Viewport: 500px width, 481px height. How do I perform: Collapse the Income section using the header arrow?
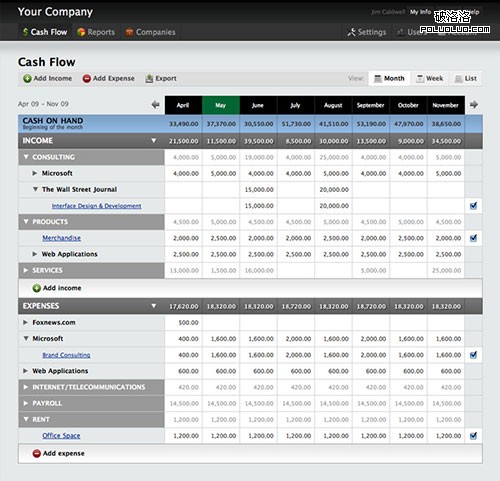coord(154,141)
